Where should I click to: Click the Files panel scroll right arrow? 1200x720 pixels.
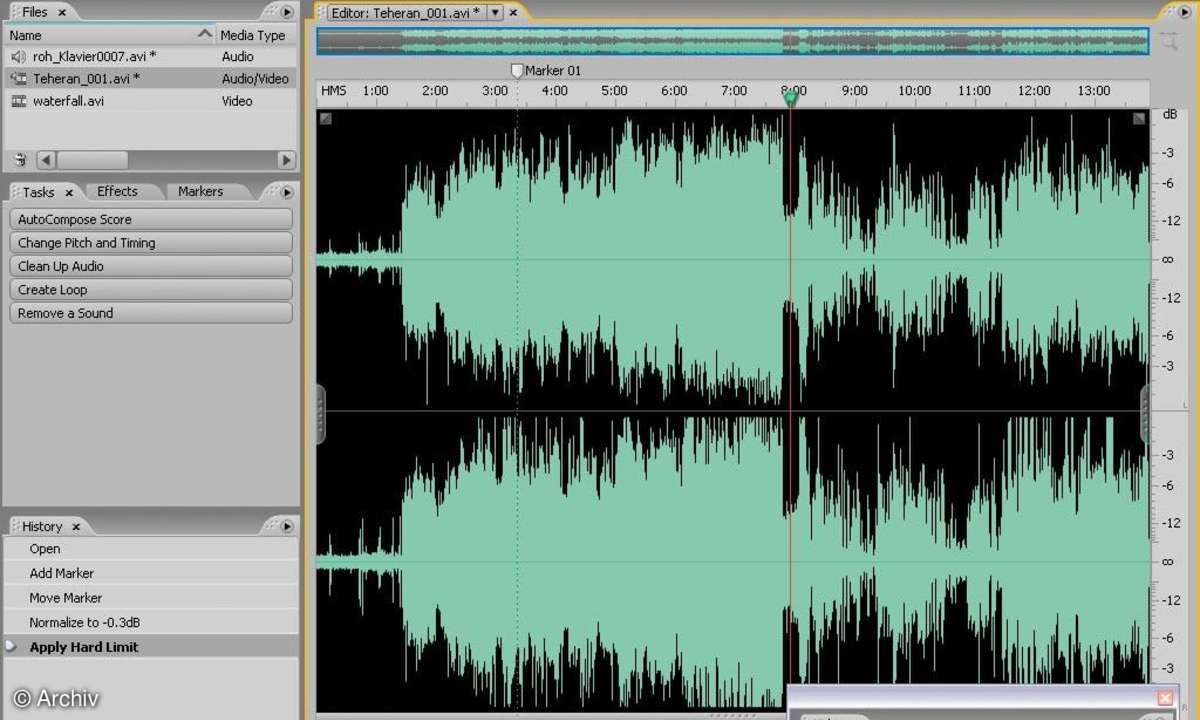pos(286,160)
